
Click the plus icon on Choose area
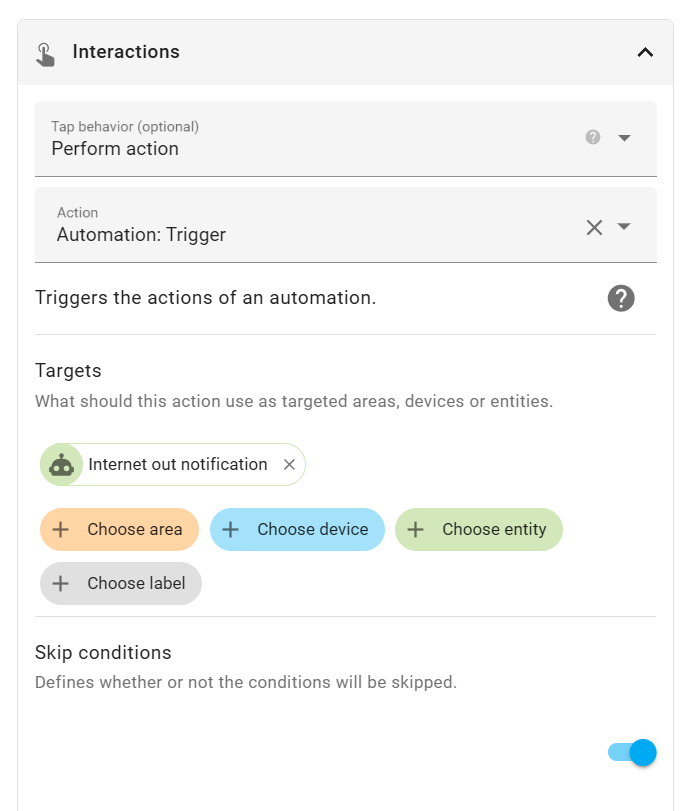pos(61,529)
